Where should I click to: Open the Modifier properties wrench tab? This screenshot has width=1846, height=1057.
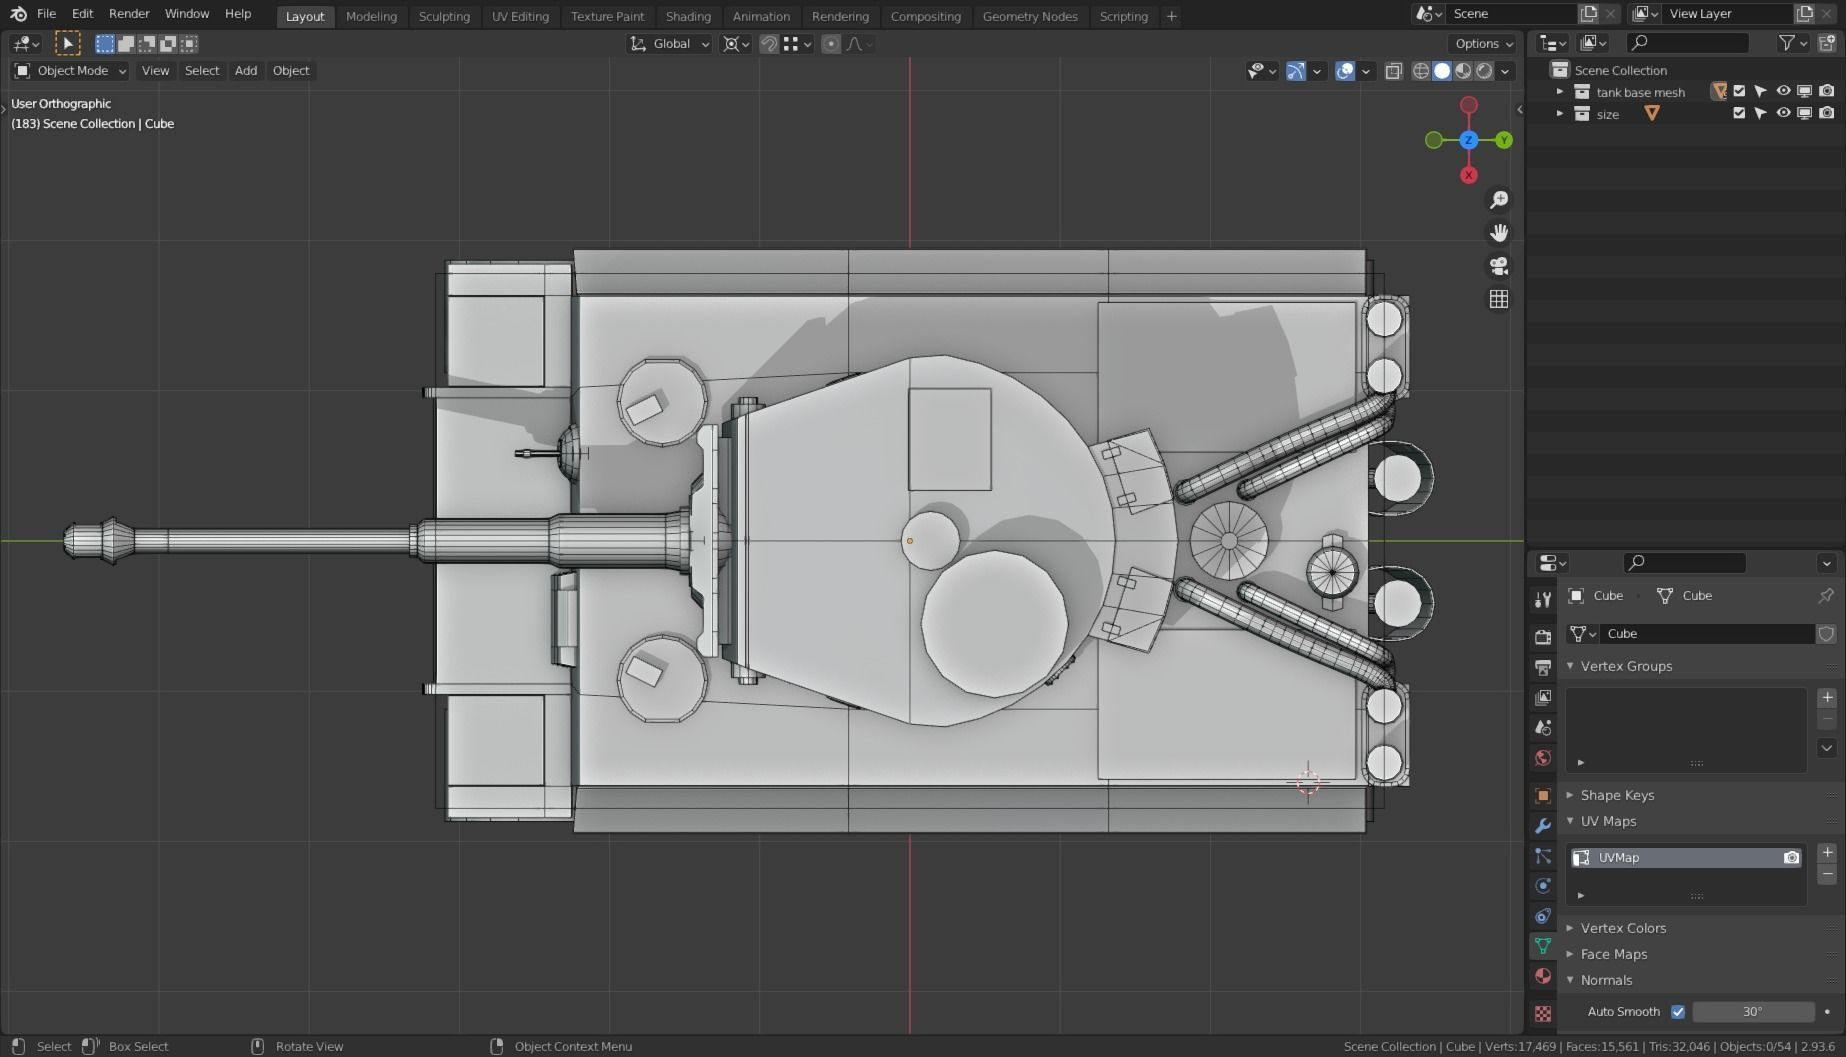pyautogui.click(x=1543, y=826)
